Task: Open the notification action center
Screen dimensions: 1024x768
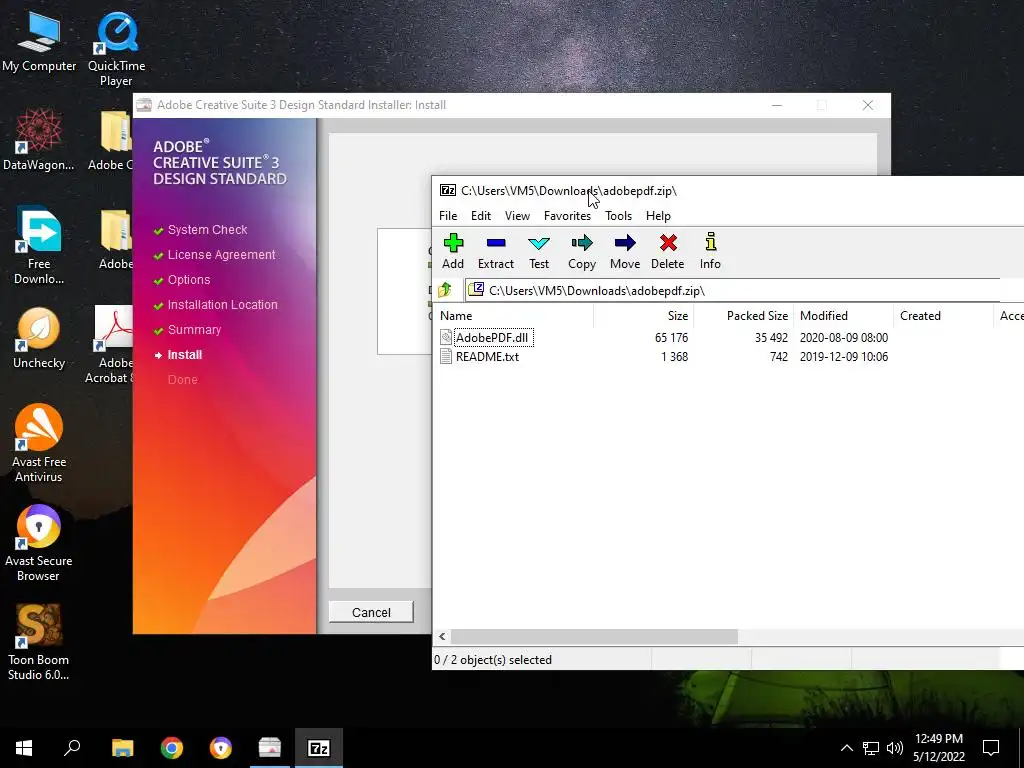Action: coord(991,748)
